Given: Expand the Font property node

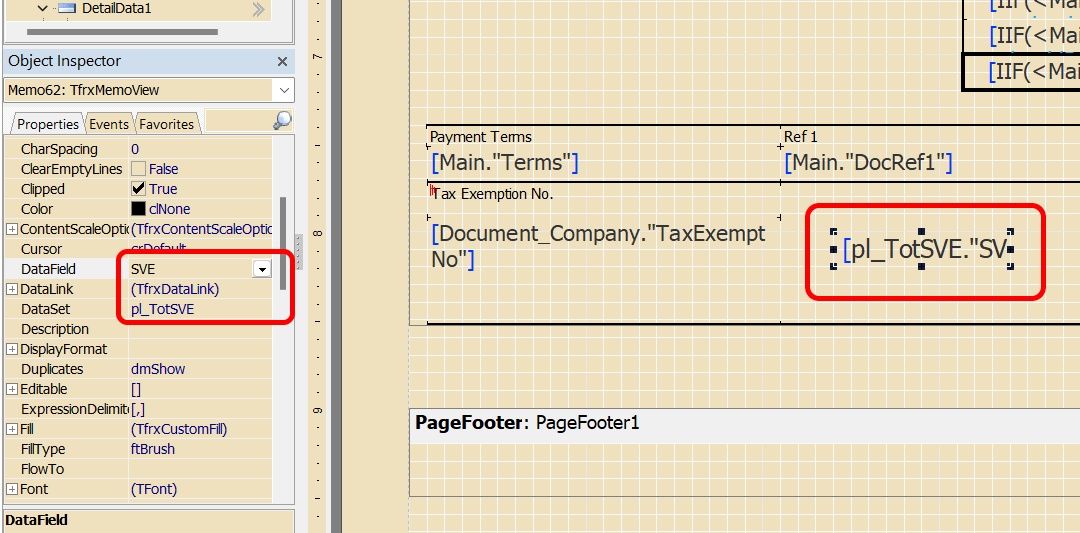Looking at the screenshot, I should tap(12, 489).
